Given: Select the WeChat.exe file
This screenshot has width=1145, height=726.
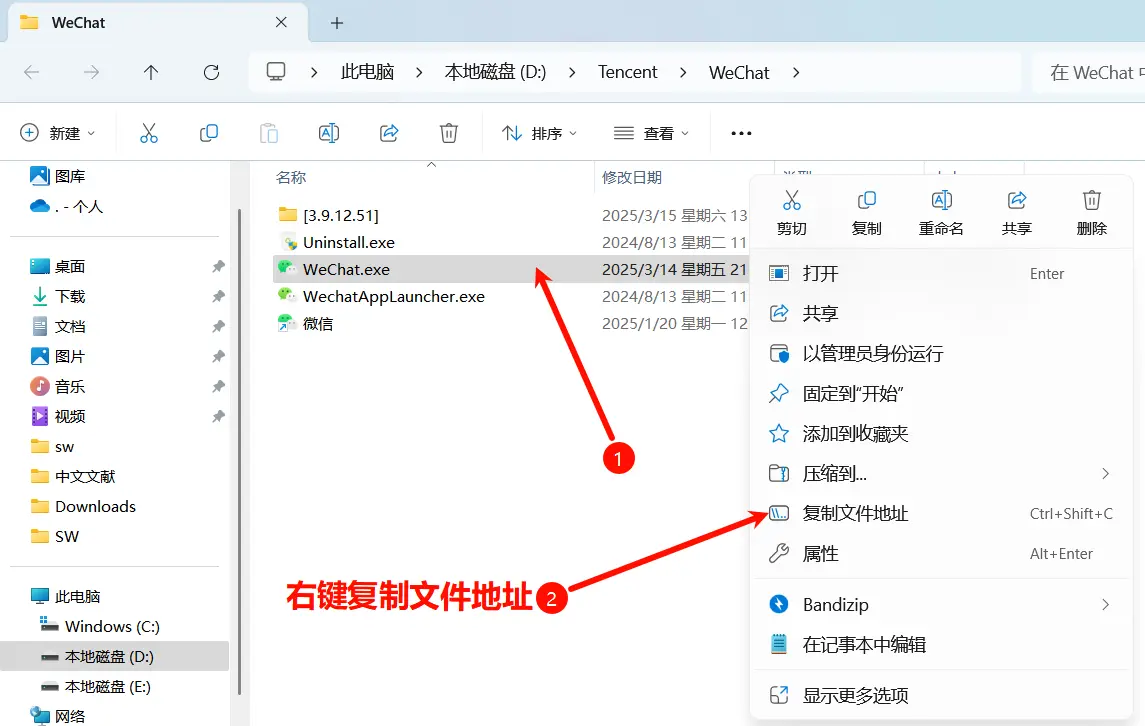Looking at the screenshot, I should [x=510, y=270].
